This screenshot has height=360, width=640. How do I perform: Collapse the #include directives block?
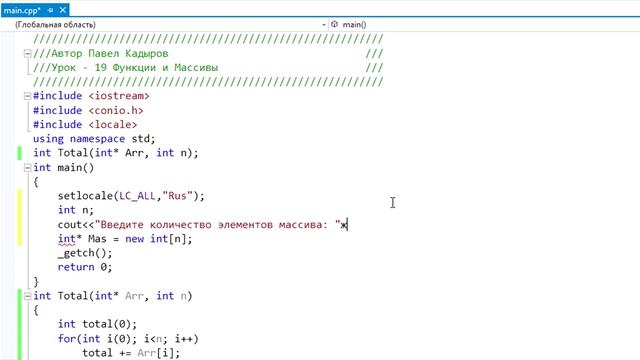pos(27,96)
